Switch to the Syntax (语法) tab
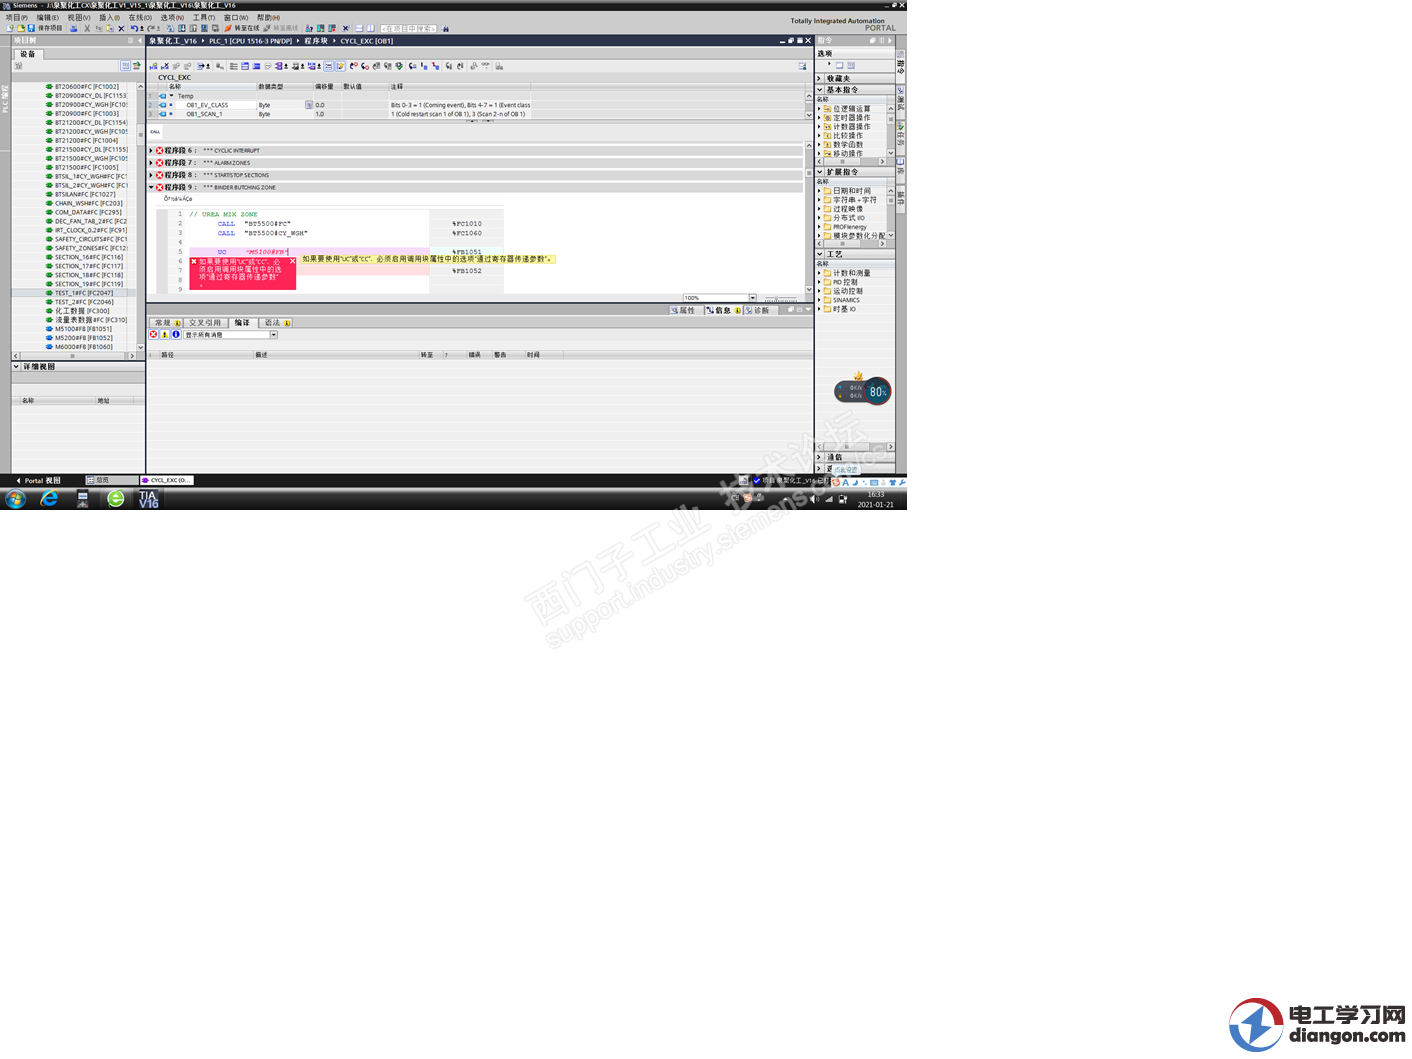1412x1059 pixels. point(277,323)
